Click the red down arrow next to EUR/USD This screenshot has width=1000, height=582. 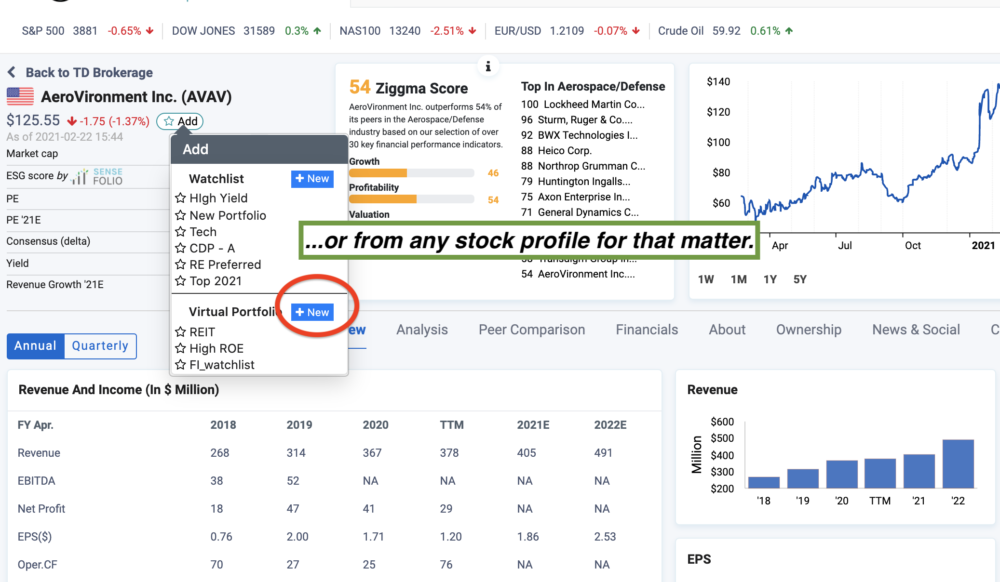pos(636,31)
